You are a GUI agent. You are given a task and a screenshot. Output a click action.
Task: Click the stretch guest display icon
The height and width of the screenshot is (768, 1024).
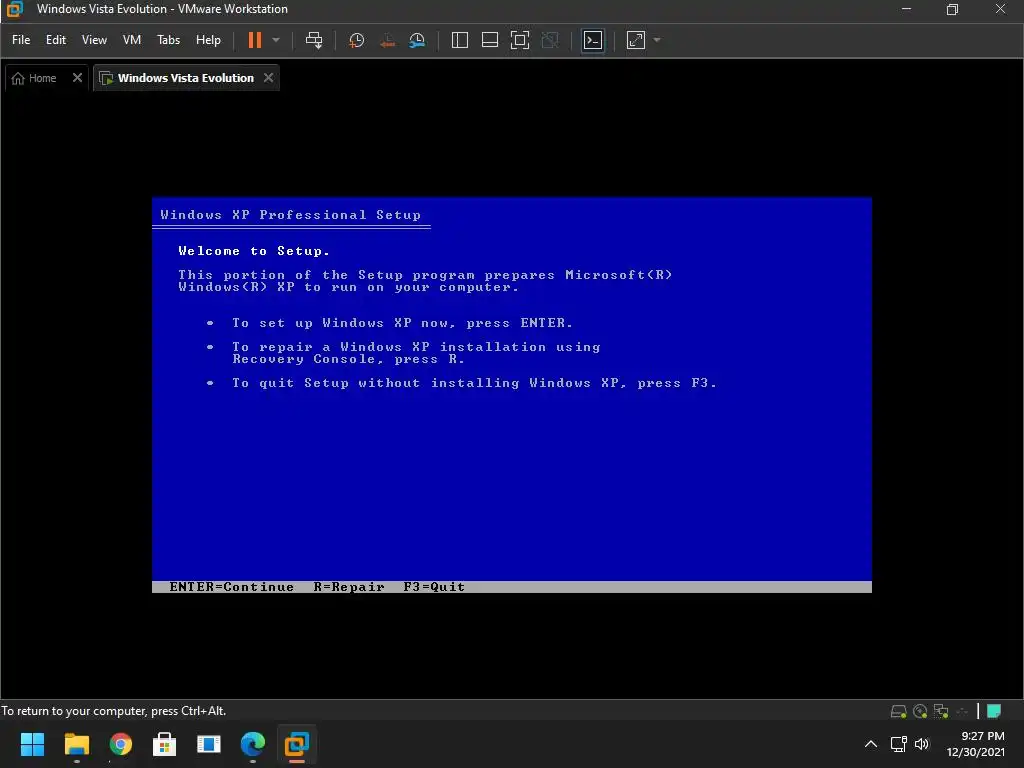click(635, 40)
